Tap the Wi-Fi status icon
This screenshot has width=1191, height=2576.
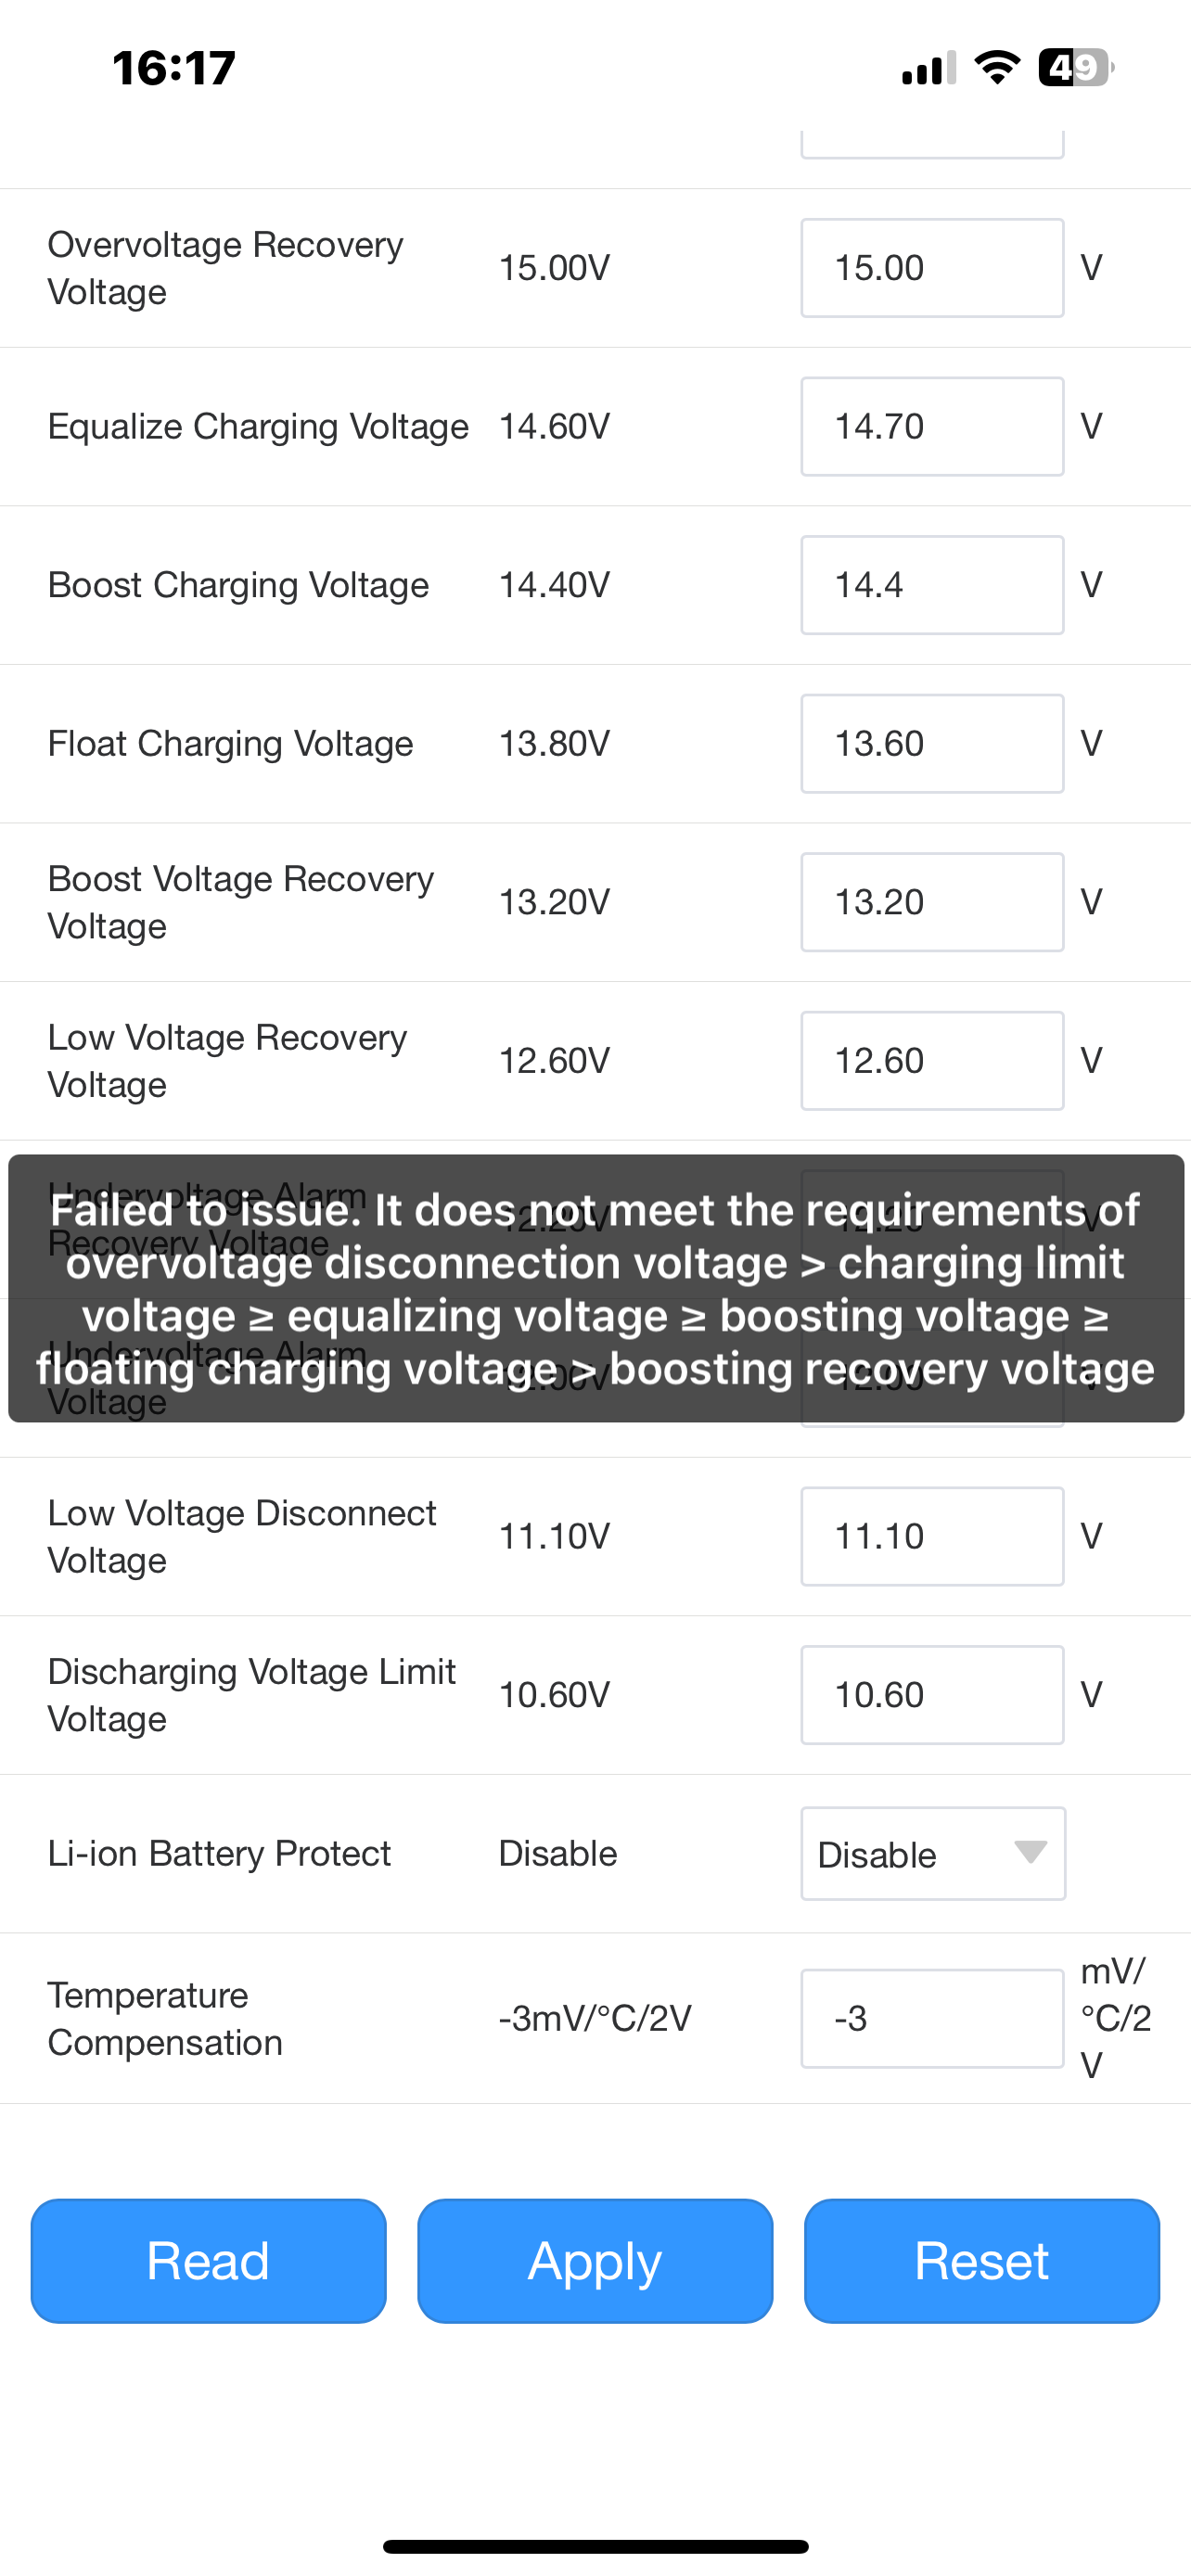pos(997,68)
